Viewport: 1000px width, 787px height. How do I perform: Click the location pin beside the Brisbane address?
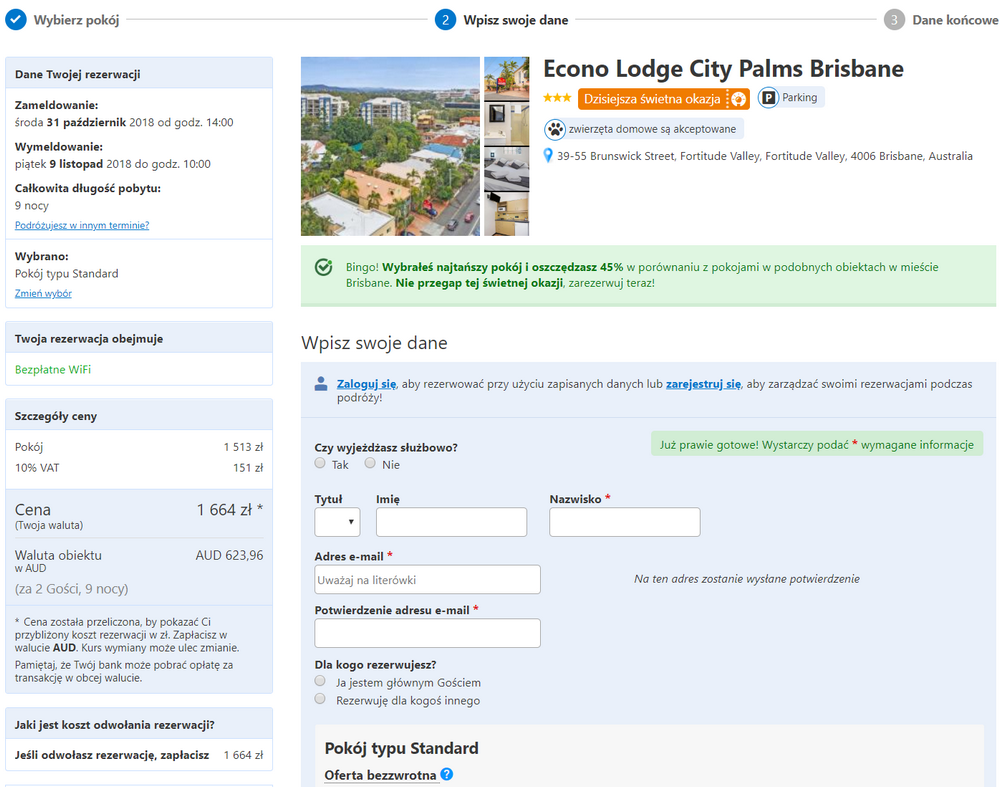[546, 155]
